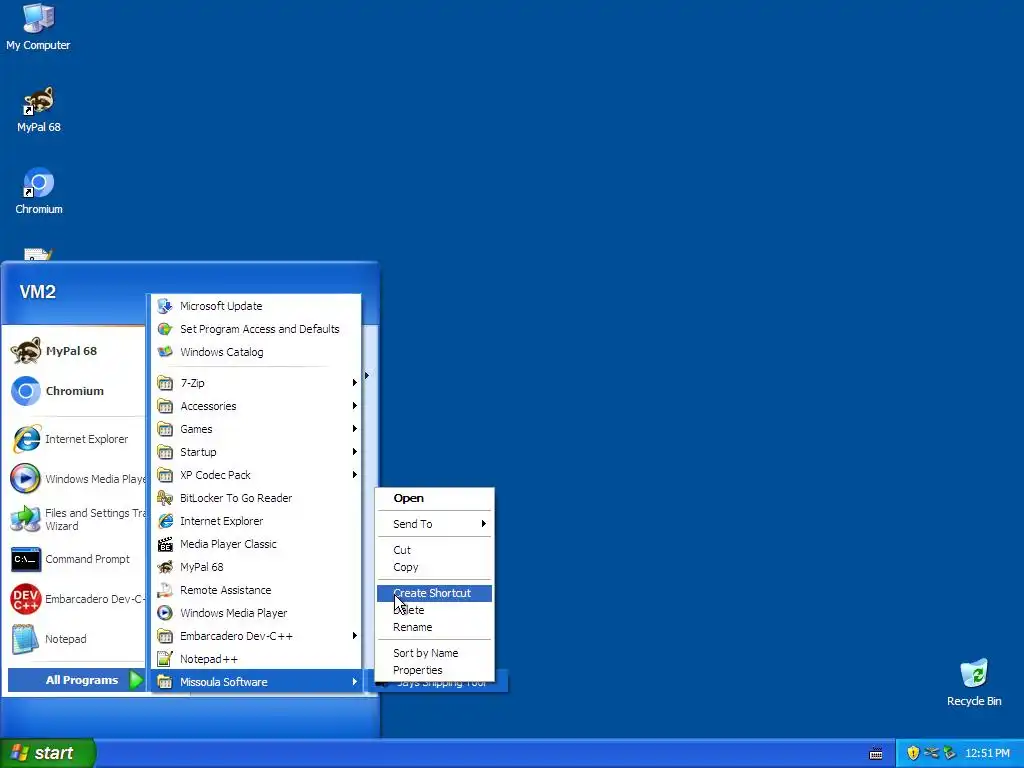Expand the Games program folder

(256, 428)
